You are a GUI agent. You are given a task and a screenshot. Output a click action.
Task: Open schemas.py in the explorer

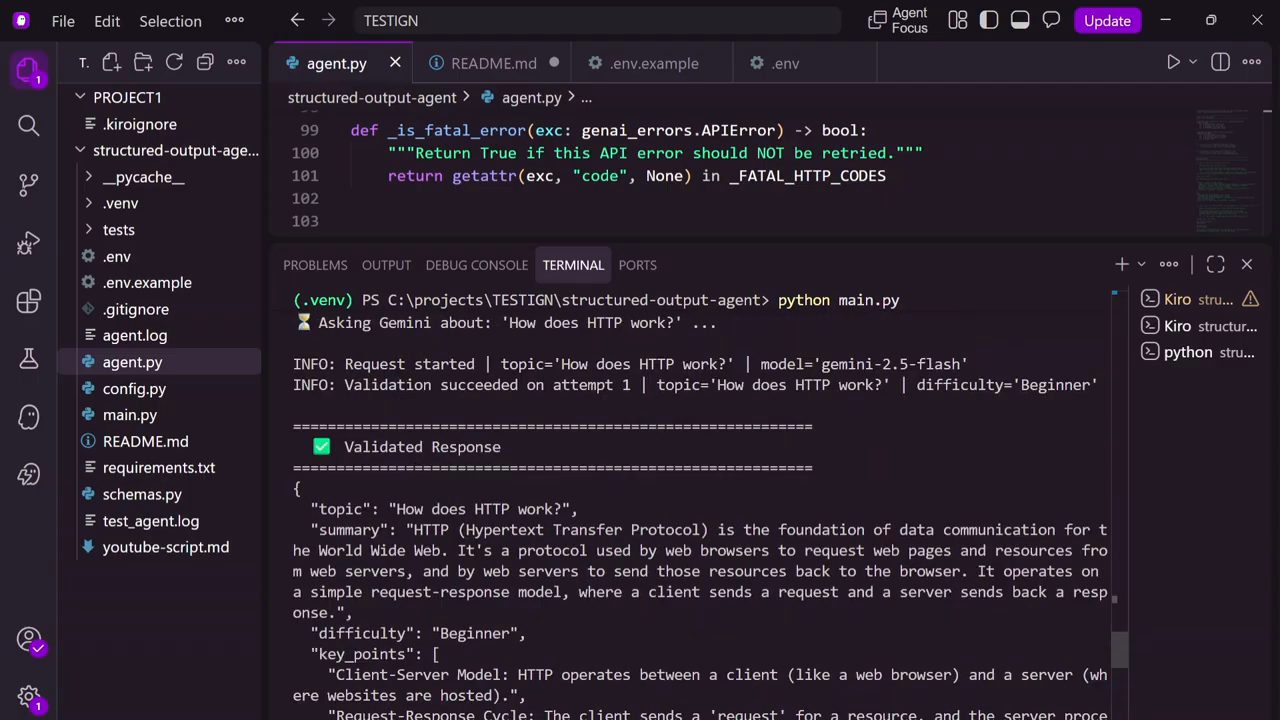pos(142,494)
